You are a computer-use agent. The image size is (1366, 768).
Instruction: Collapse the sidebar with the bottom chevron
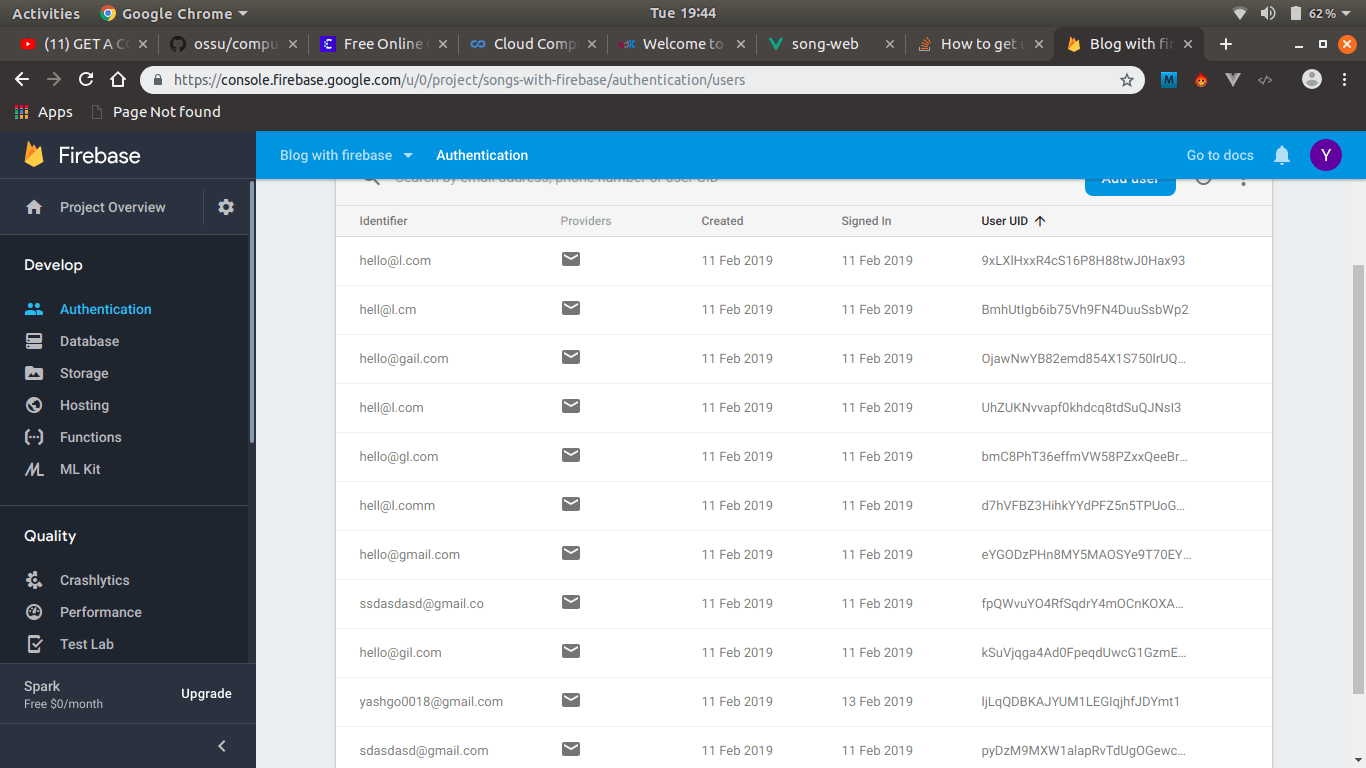coord(221,745)
